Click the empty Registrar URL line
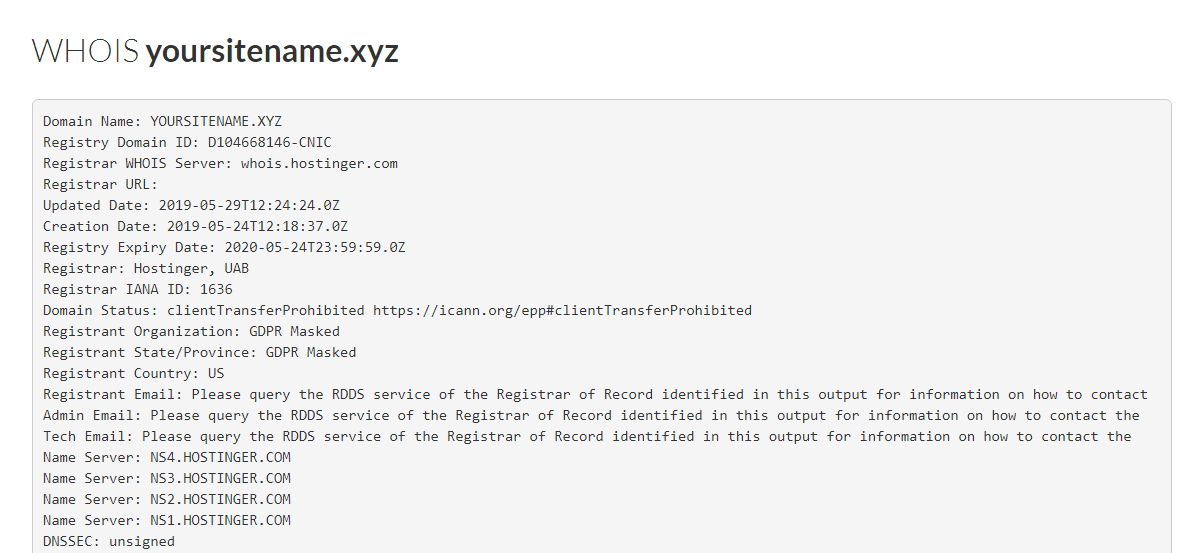This screenshot has height=553, width=1199. tap(100, 184)
